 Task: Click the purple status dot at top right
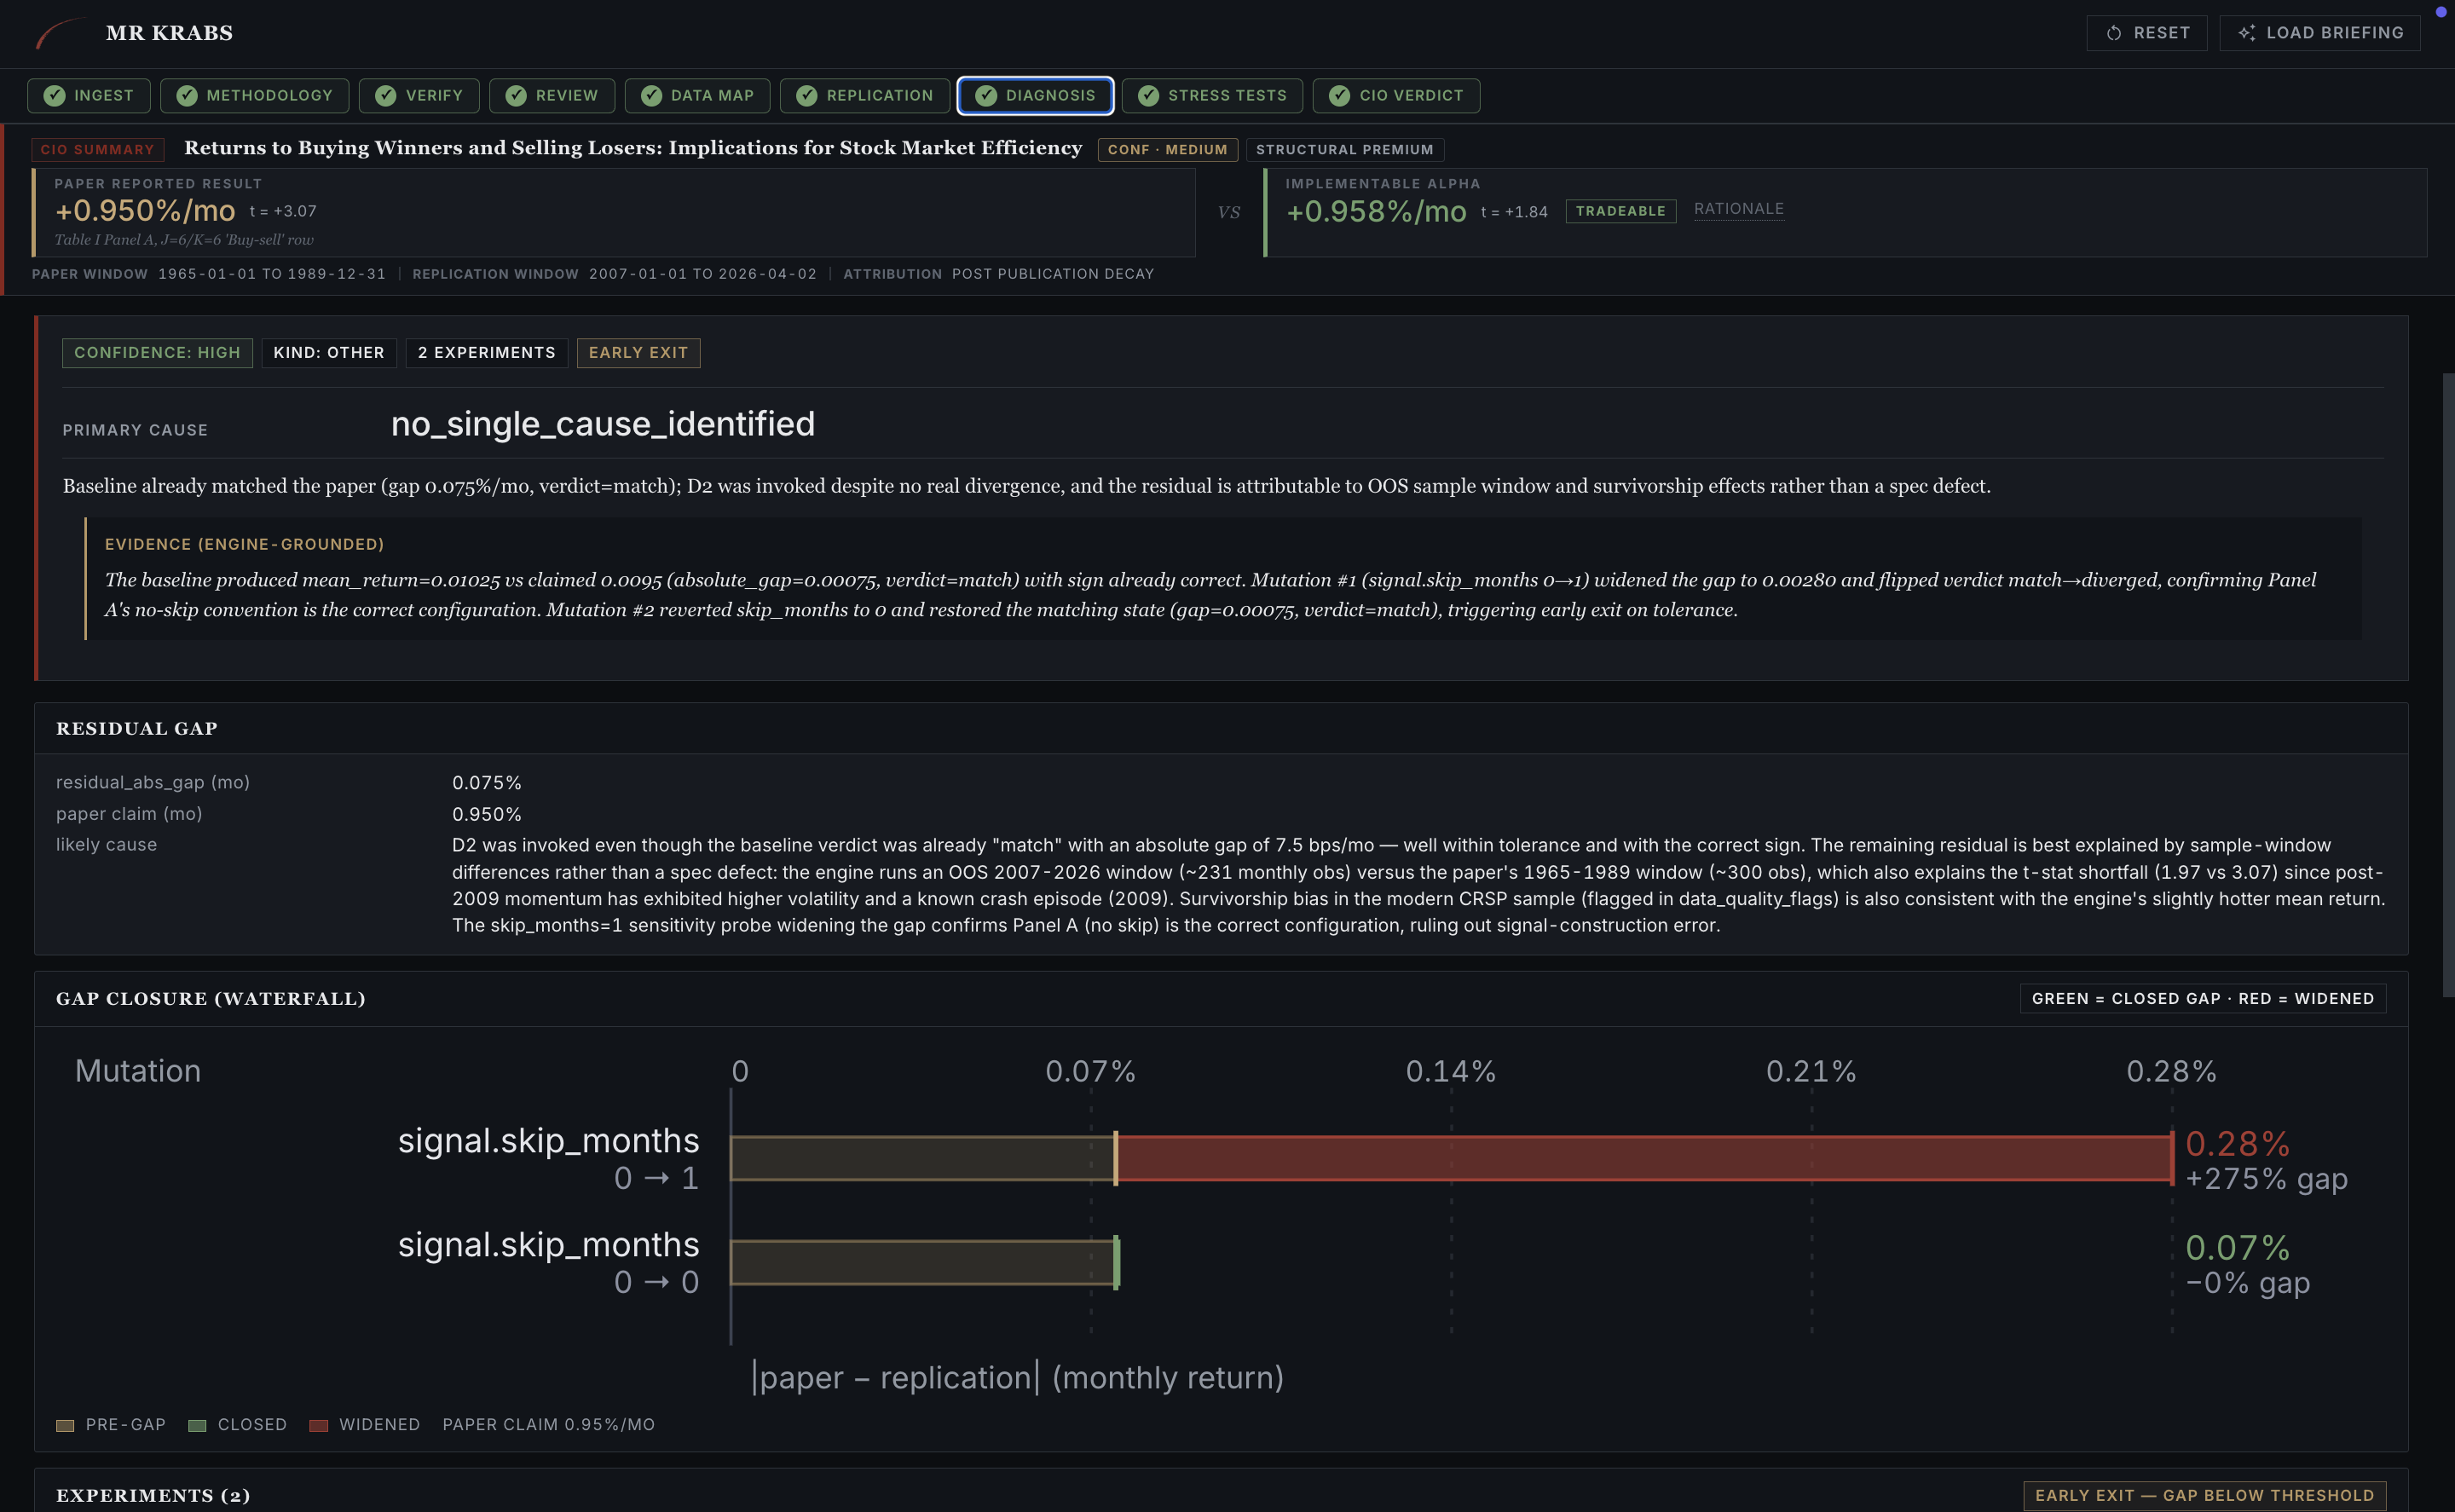pos(2443,11)
